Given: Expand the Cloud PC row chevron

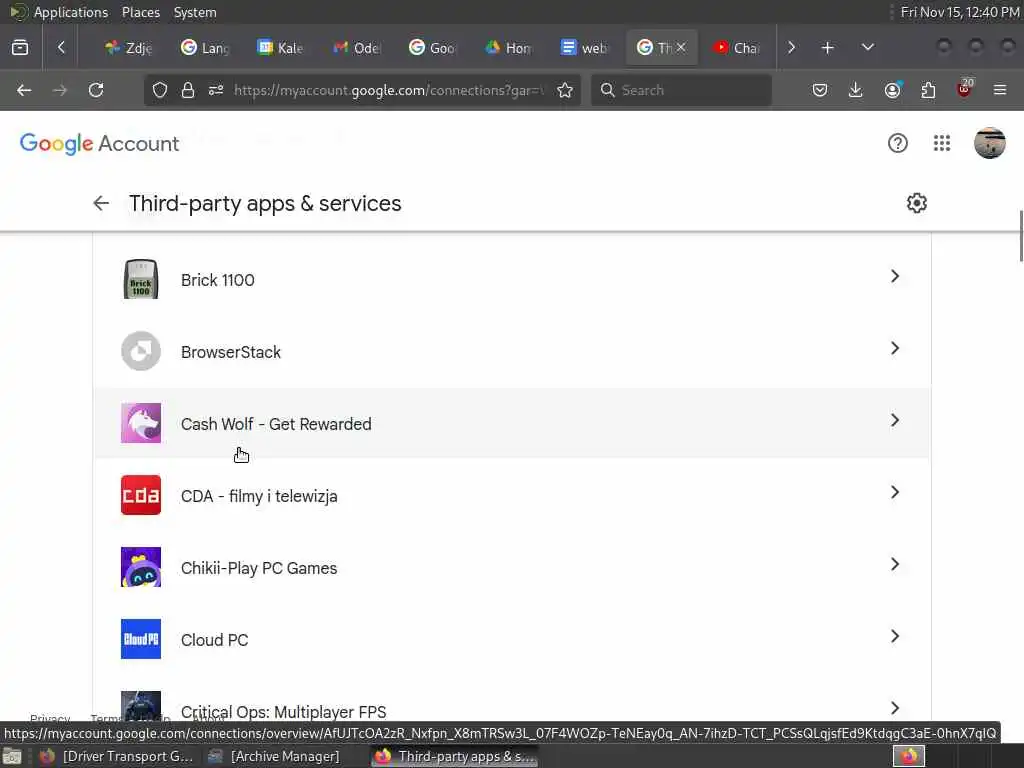Looking at the screenshot, I should 895,635.
